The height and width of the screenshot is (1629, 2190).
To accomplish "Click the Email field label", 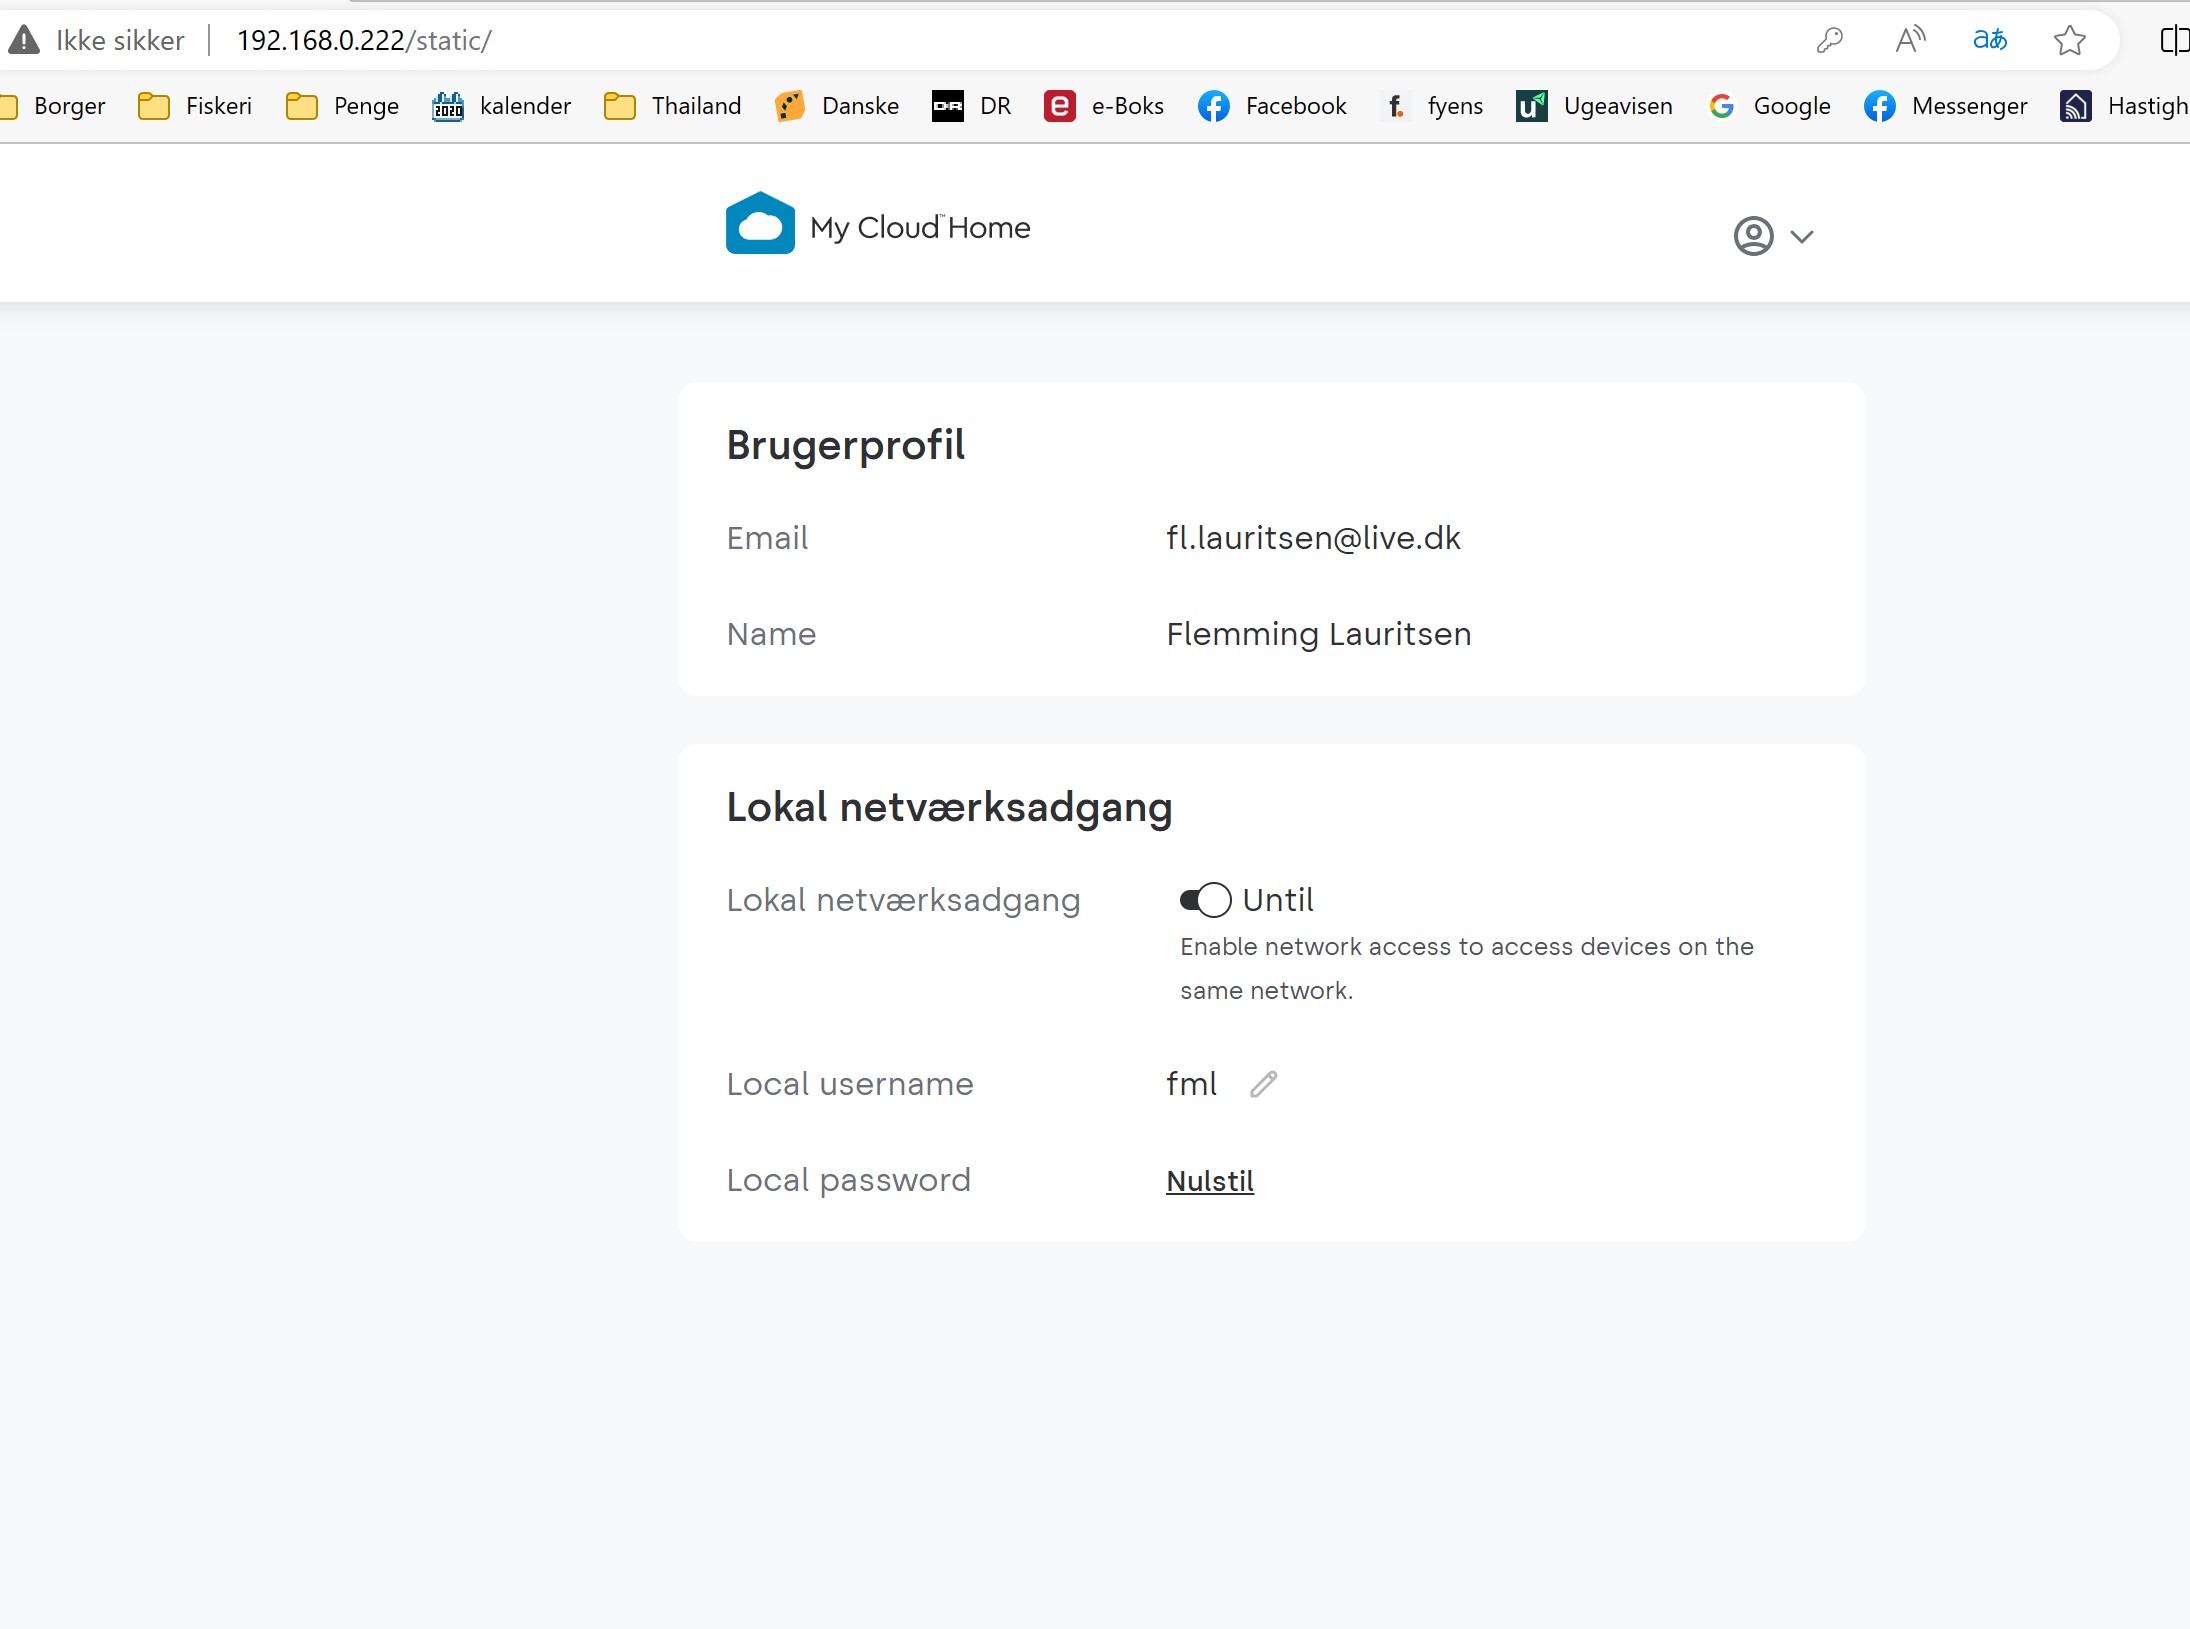I will pos(767,538).
